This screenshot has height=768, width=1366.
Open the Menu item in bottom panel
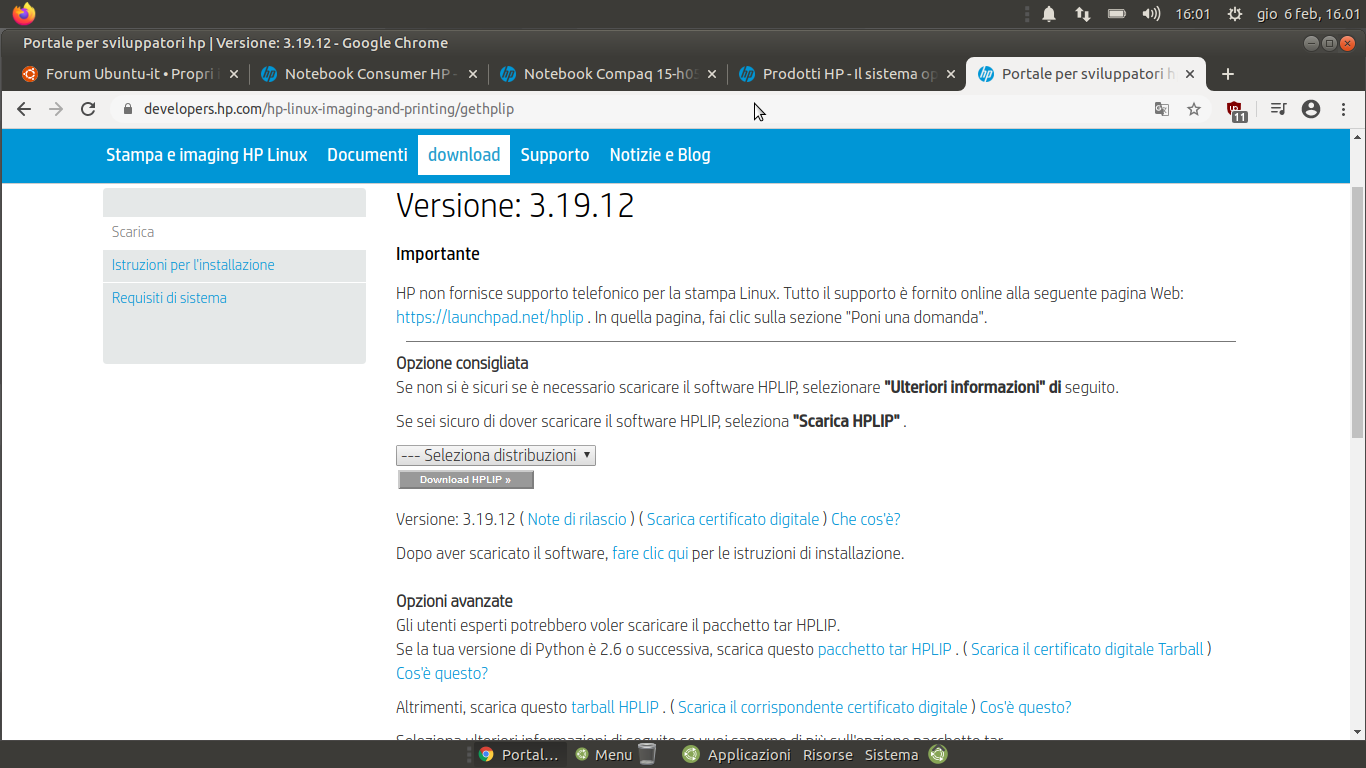coord(603,755)
